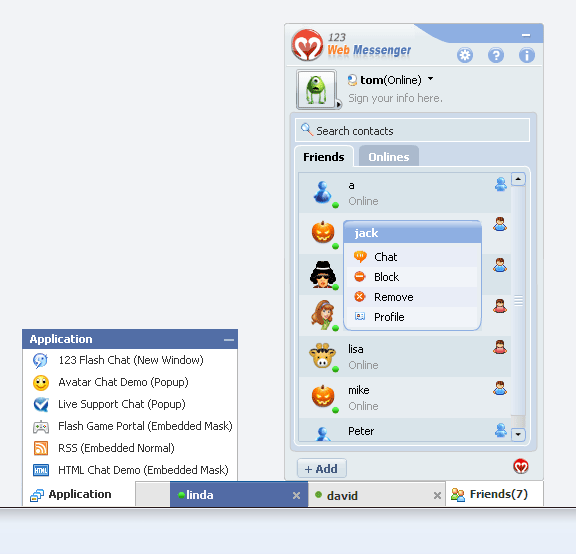Expand the avatar arrow next to tom's picture
This screenshot has width=576, height=554.
pos(339,105)
